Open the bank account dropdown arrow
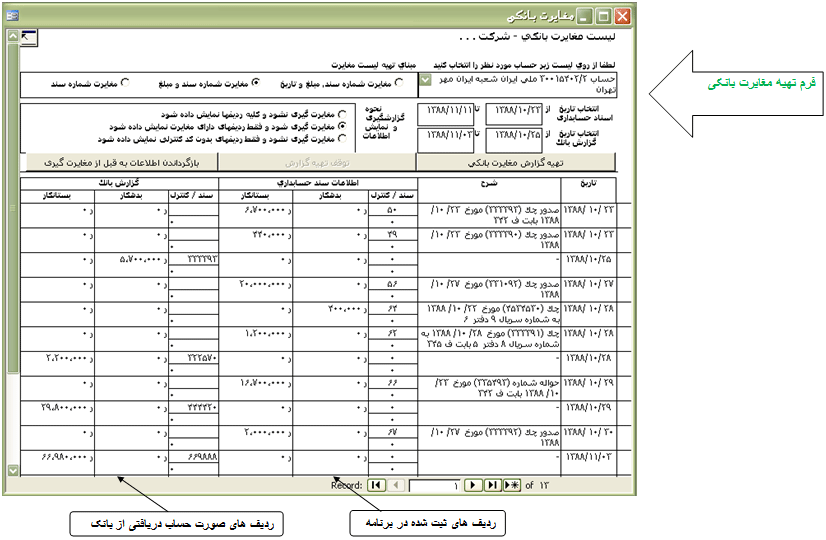The height and width of the screenshot is (540, 826). pyautogui.click(x=426, y=80)
